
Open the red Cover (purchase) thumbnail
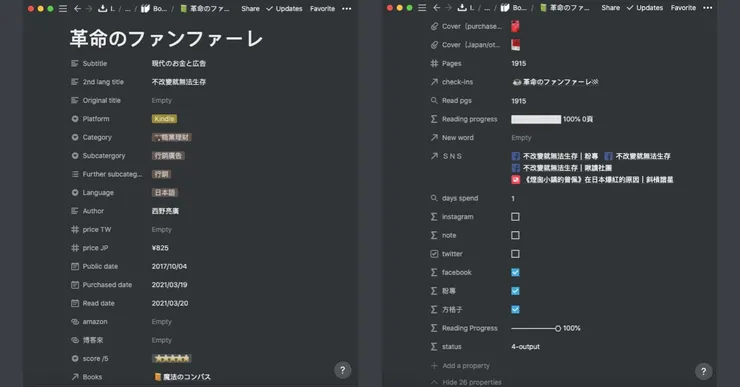click(x=515, y=26)
